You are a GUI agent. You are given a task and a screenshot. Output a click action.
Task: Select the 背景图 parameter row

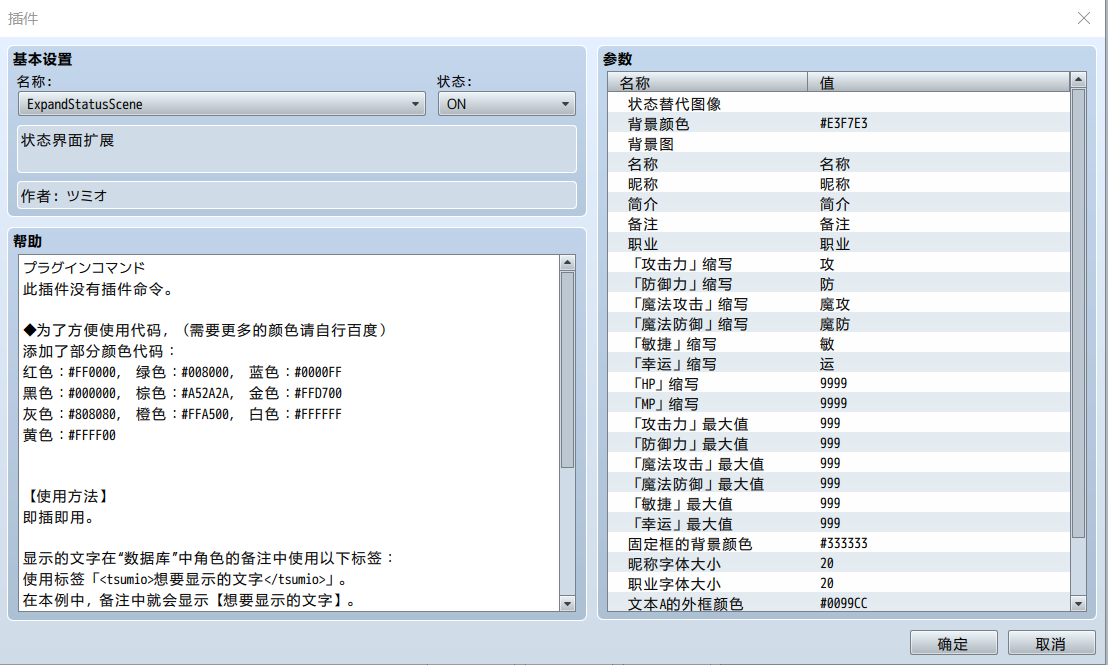coord(839,144)
